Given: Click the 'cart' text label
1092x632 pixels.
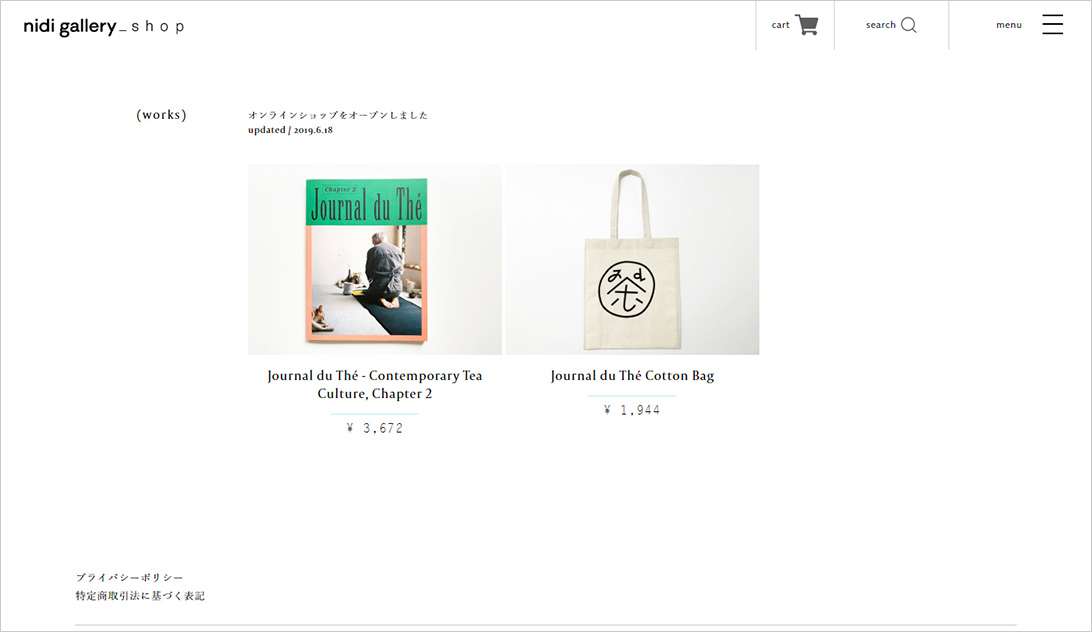Looking at the screenshot, I should pos(780,25).
